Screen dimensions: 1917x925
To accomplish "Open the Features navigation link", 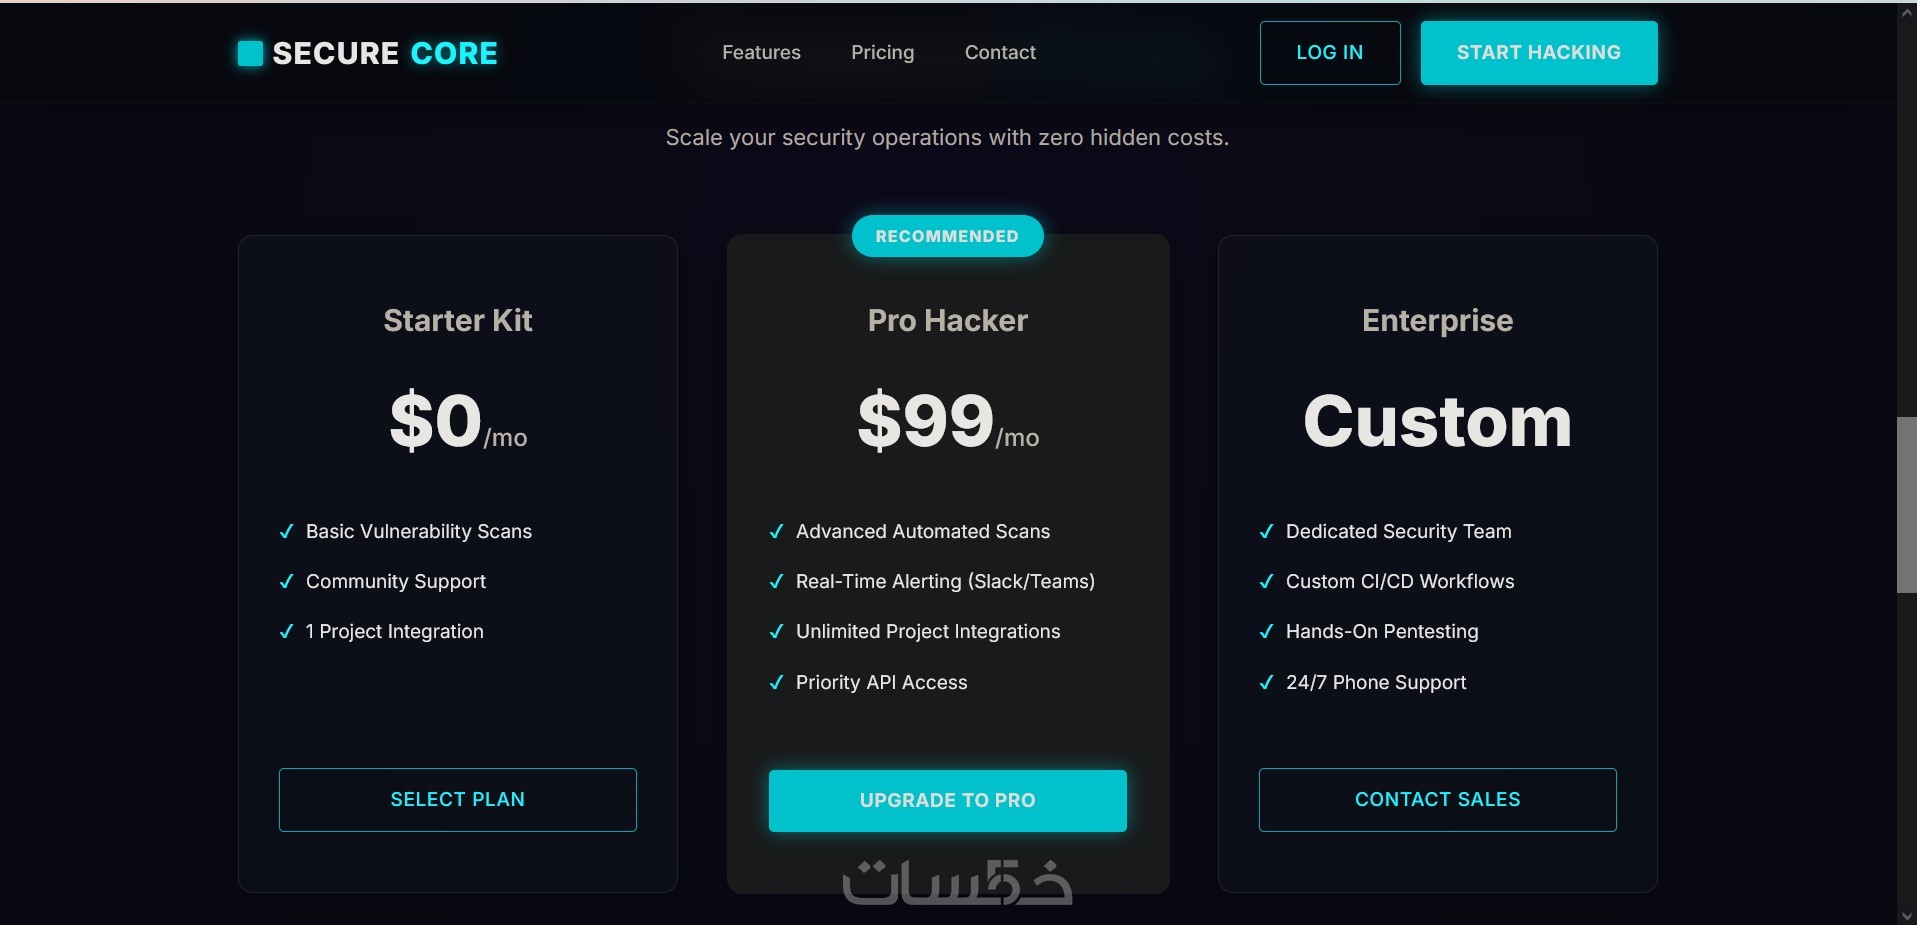I will tap(761, 52).
